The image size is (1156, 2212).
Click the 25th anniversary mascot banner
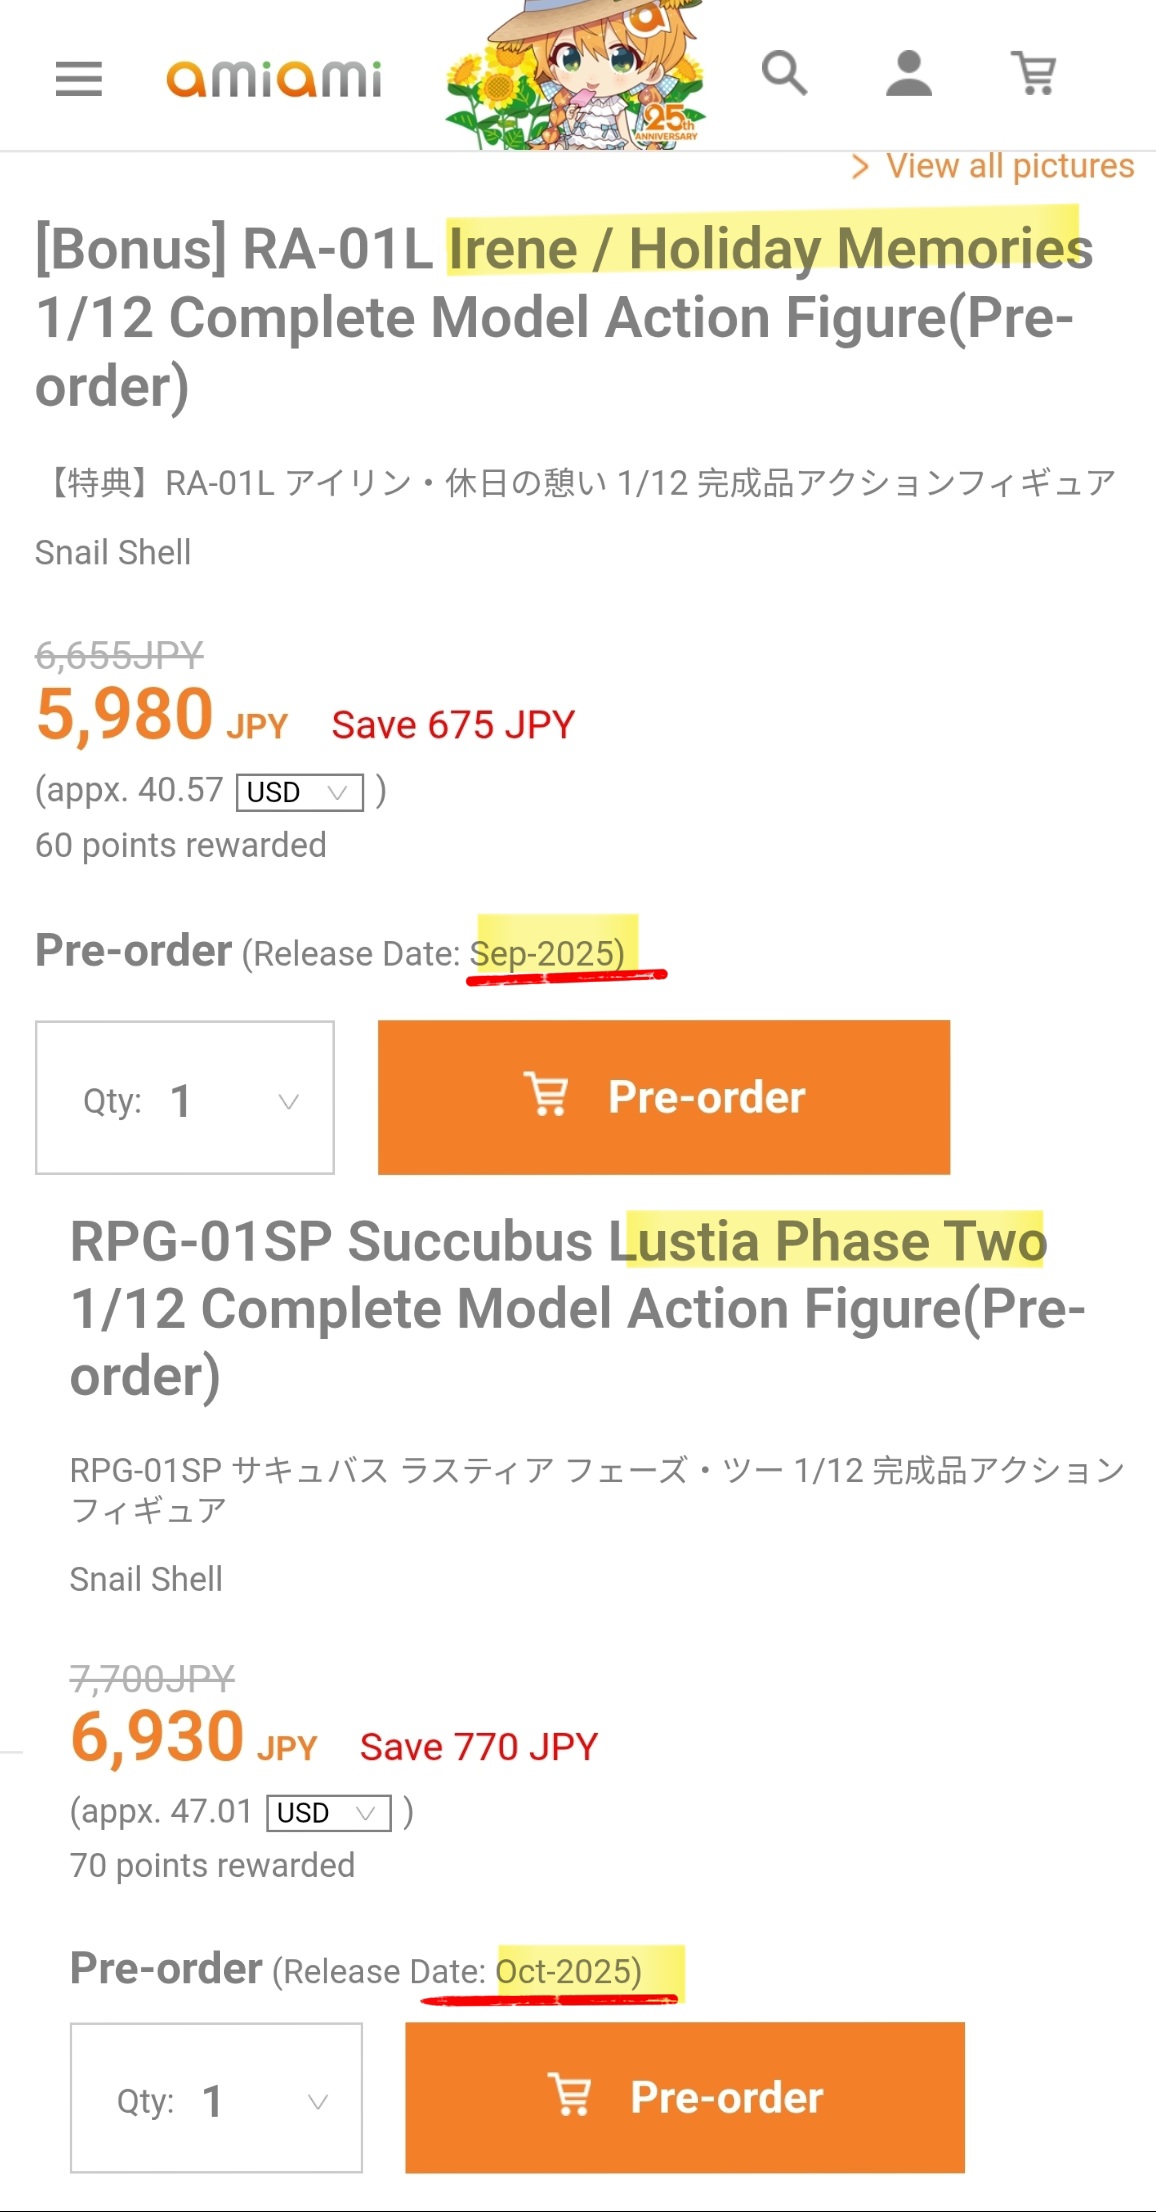pyautogui.click(x=577, y=75)
